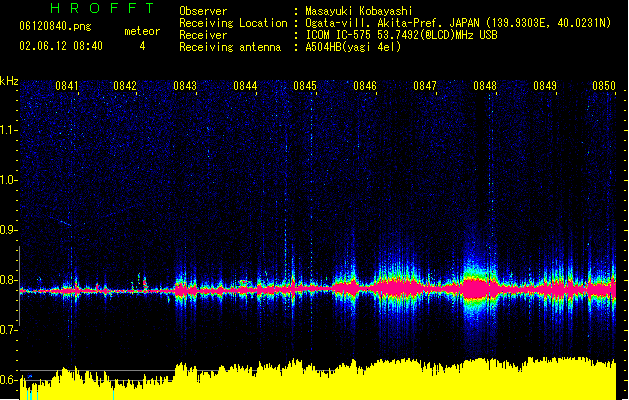
Task: Click the 0.6 kHz axis label
Action: [8, 380]
